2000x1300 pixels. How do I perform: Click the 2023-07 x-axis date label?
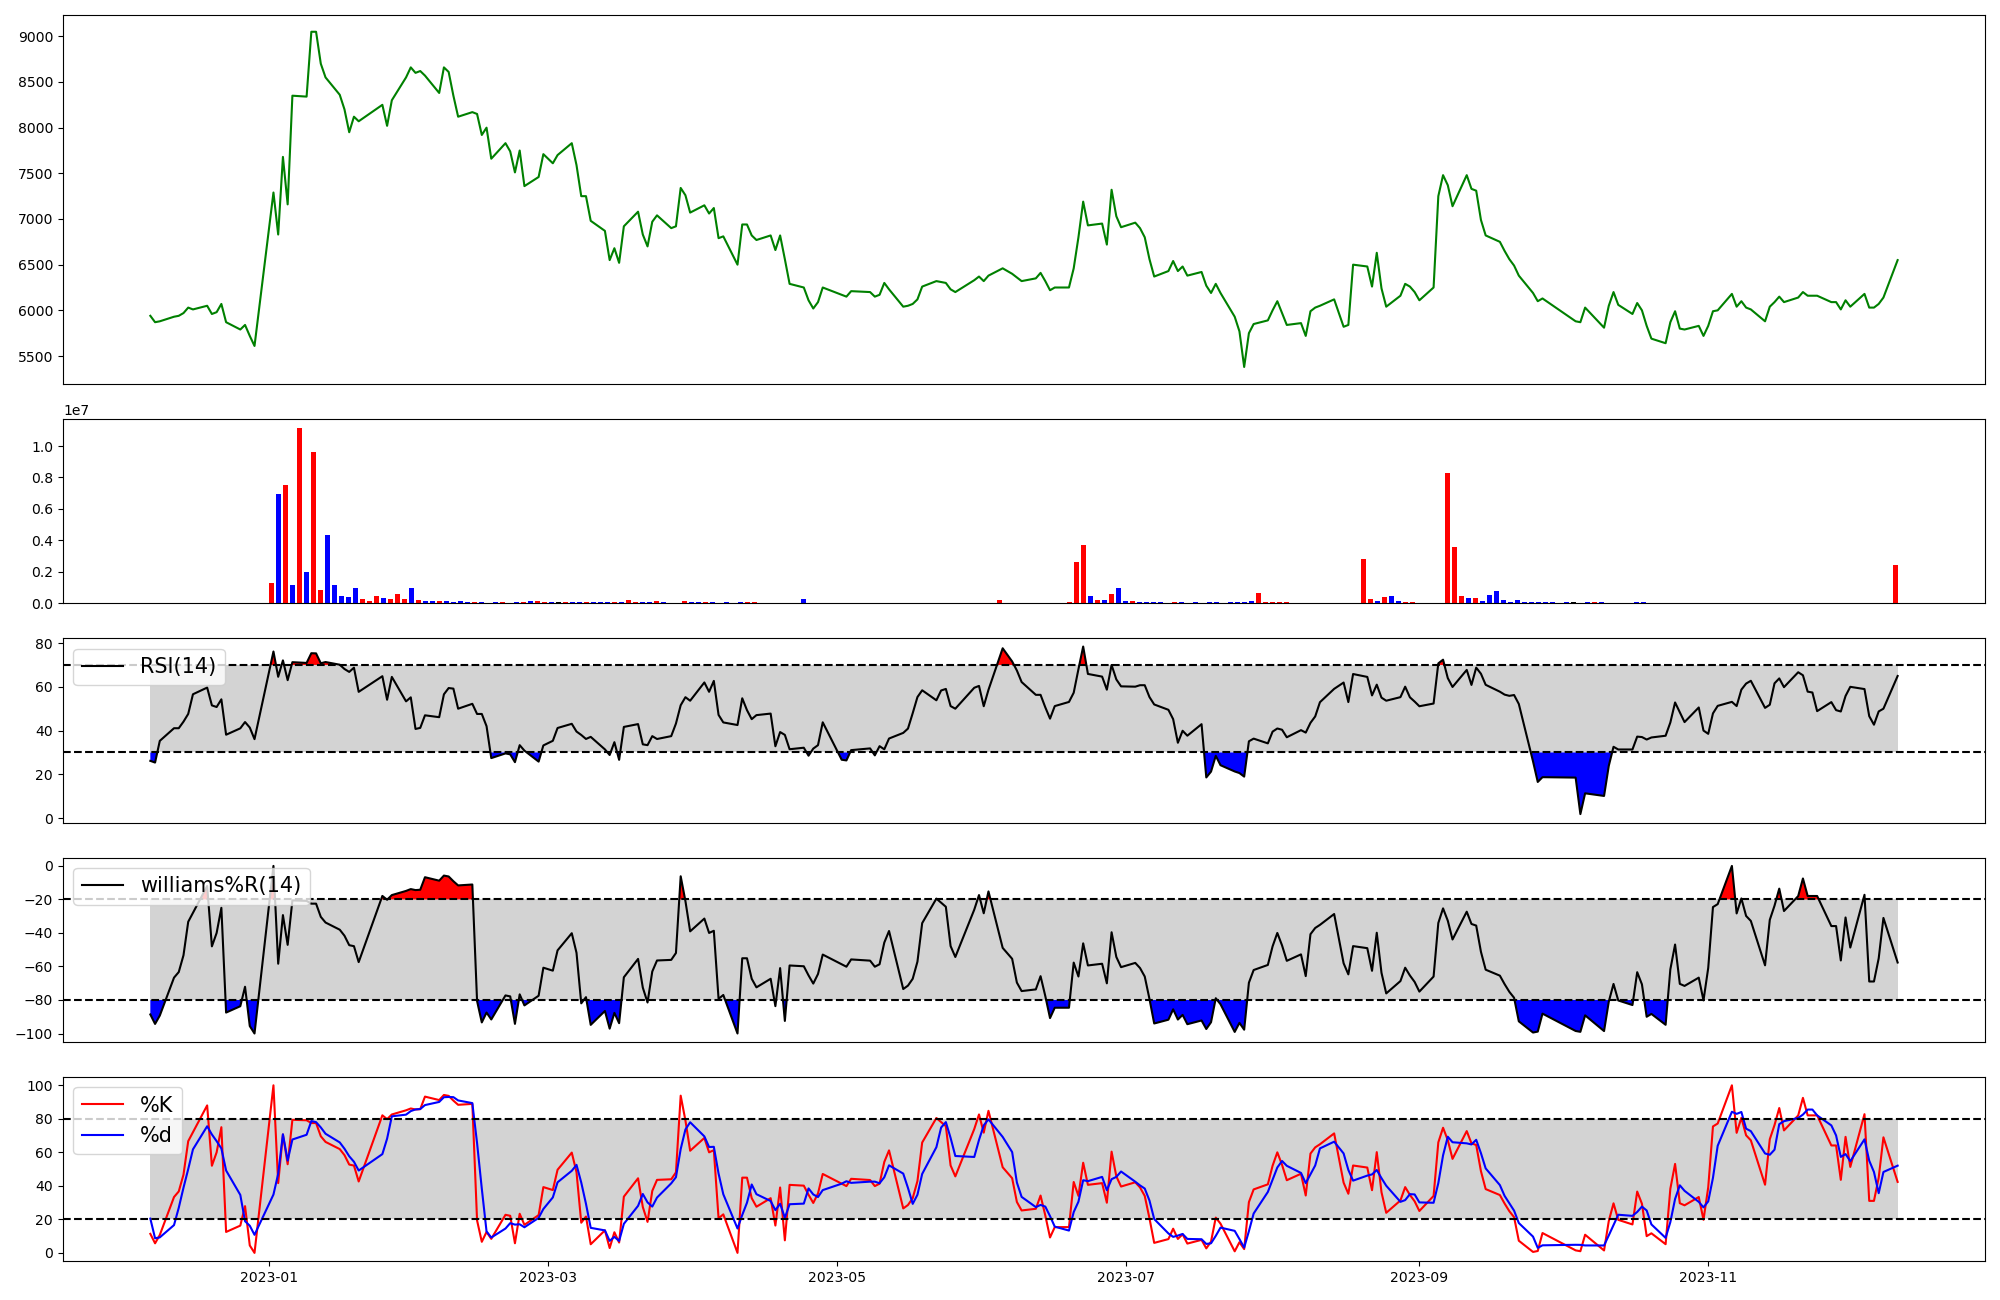point(1126,1277)
